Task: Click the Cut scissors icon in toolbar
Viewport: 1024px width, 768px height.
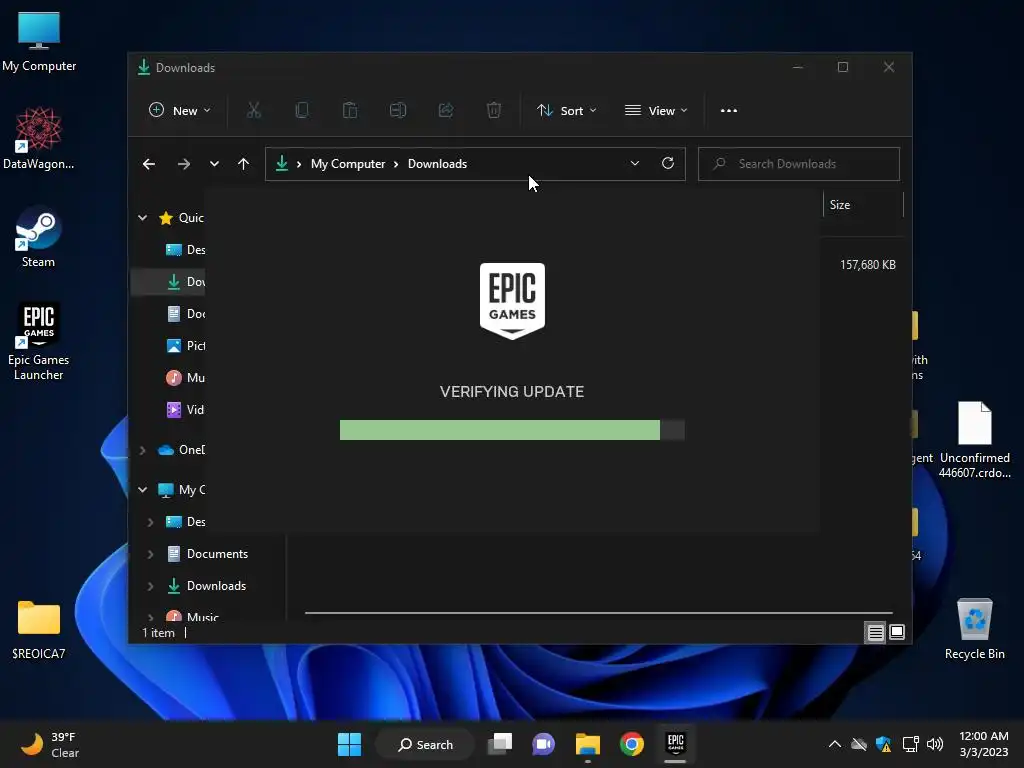Action: [253, 110]
